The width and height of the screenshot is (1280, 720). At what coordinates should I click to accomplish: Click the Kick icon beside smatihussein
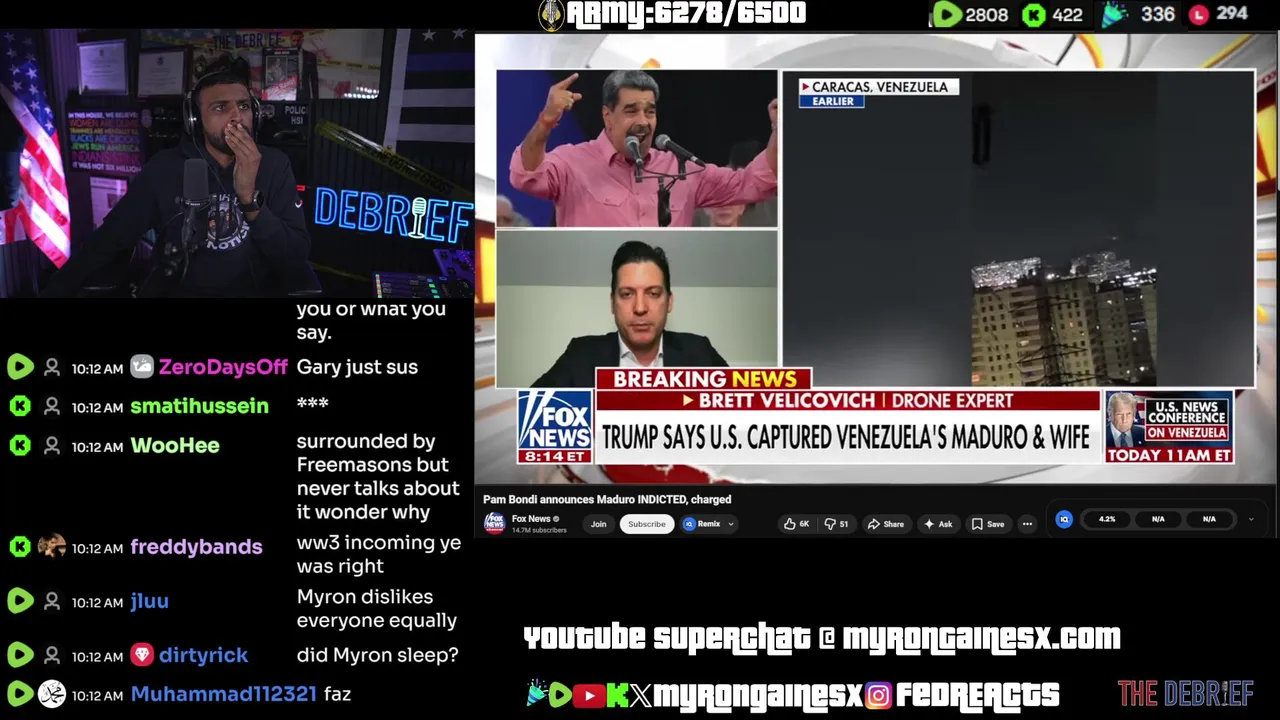pyautogui.click(x=19, y=406)
